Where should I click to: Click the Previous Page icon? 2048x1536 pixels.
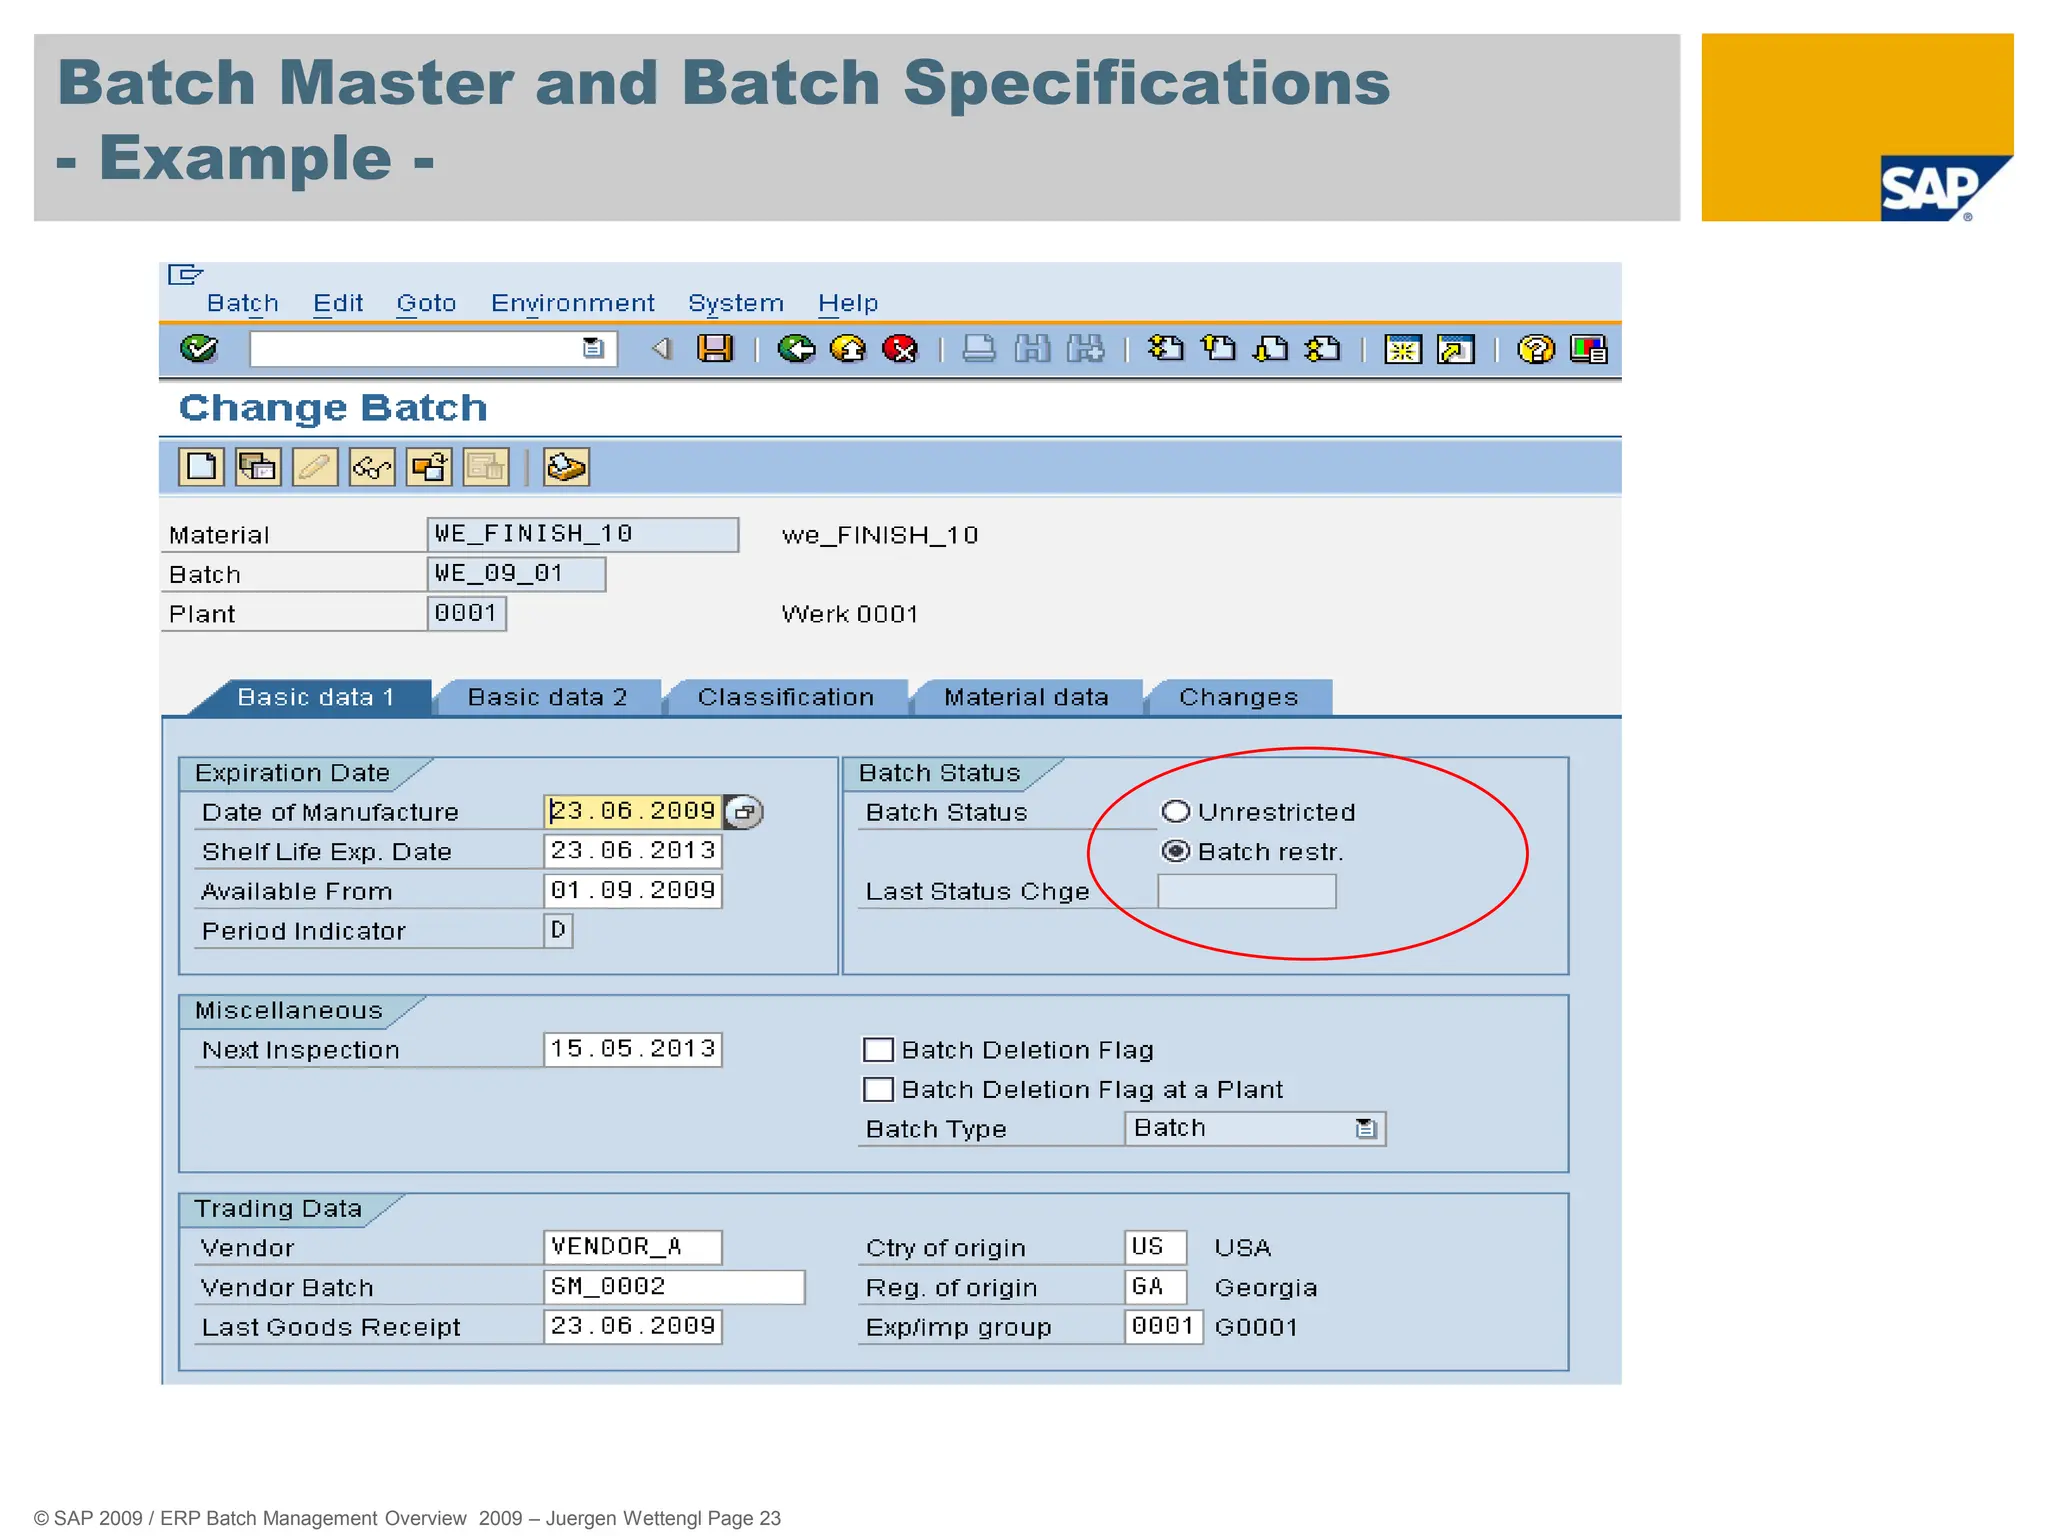(1218, 349)
